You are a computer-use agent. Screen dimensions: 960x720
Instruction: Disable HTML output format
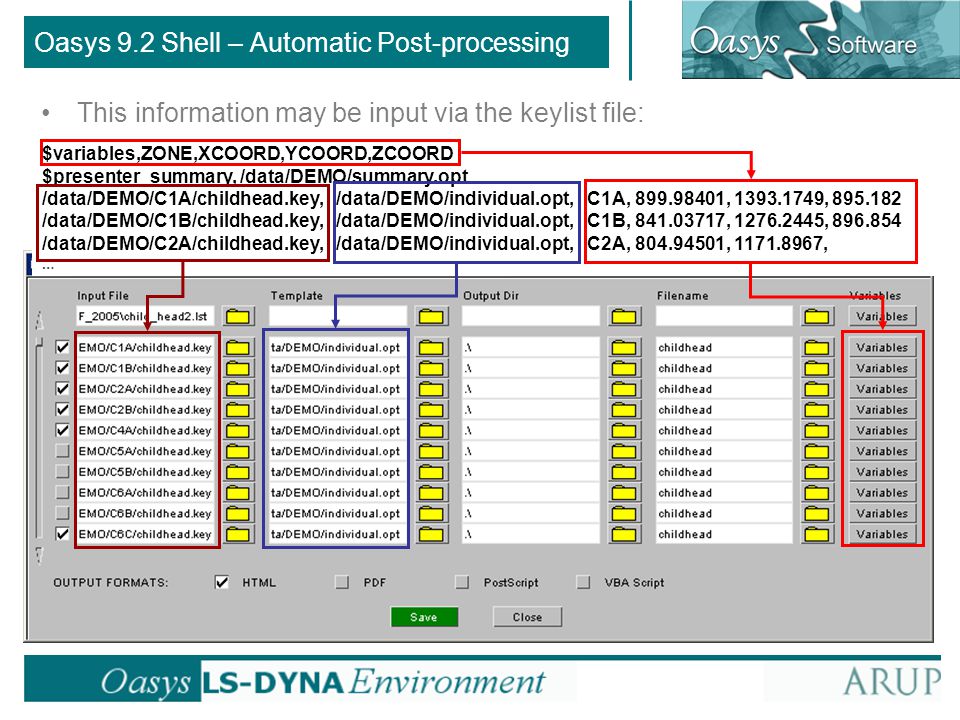(x=222, y=583)
